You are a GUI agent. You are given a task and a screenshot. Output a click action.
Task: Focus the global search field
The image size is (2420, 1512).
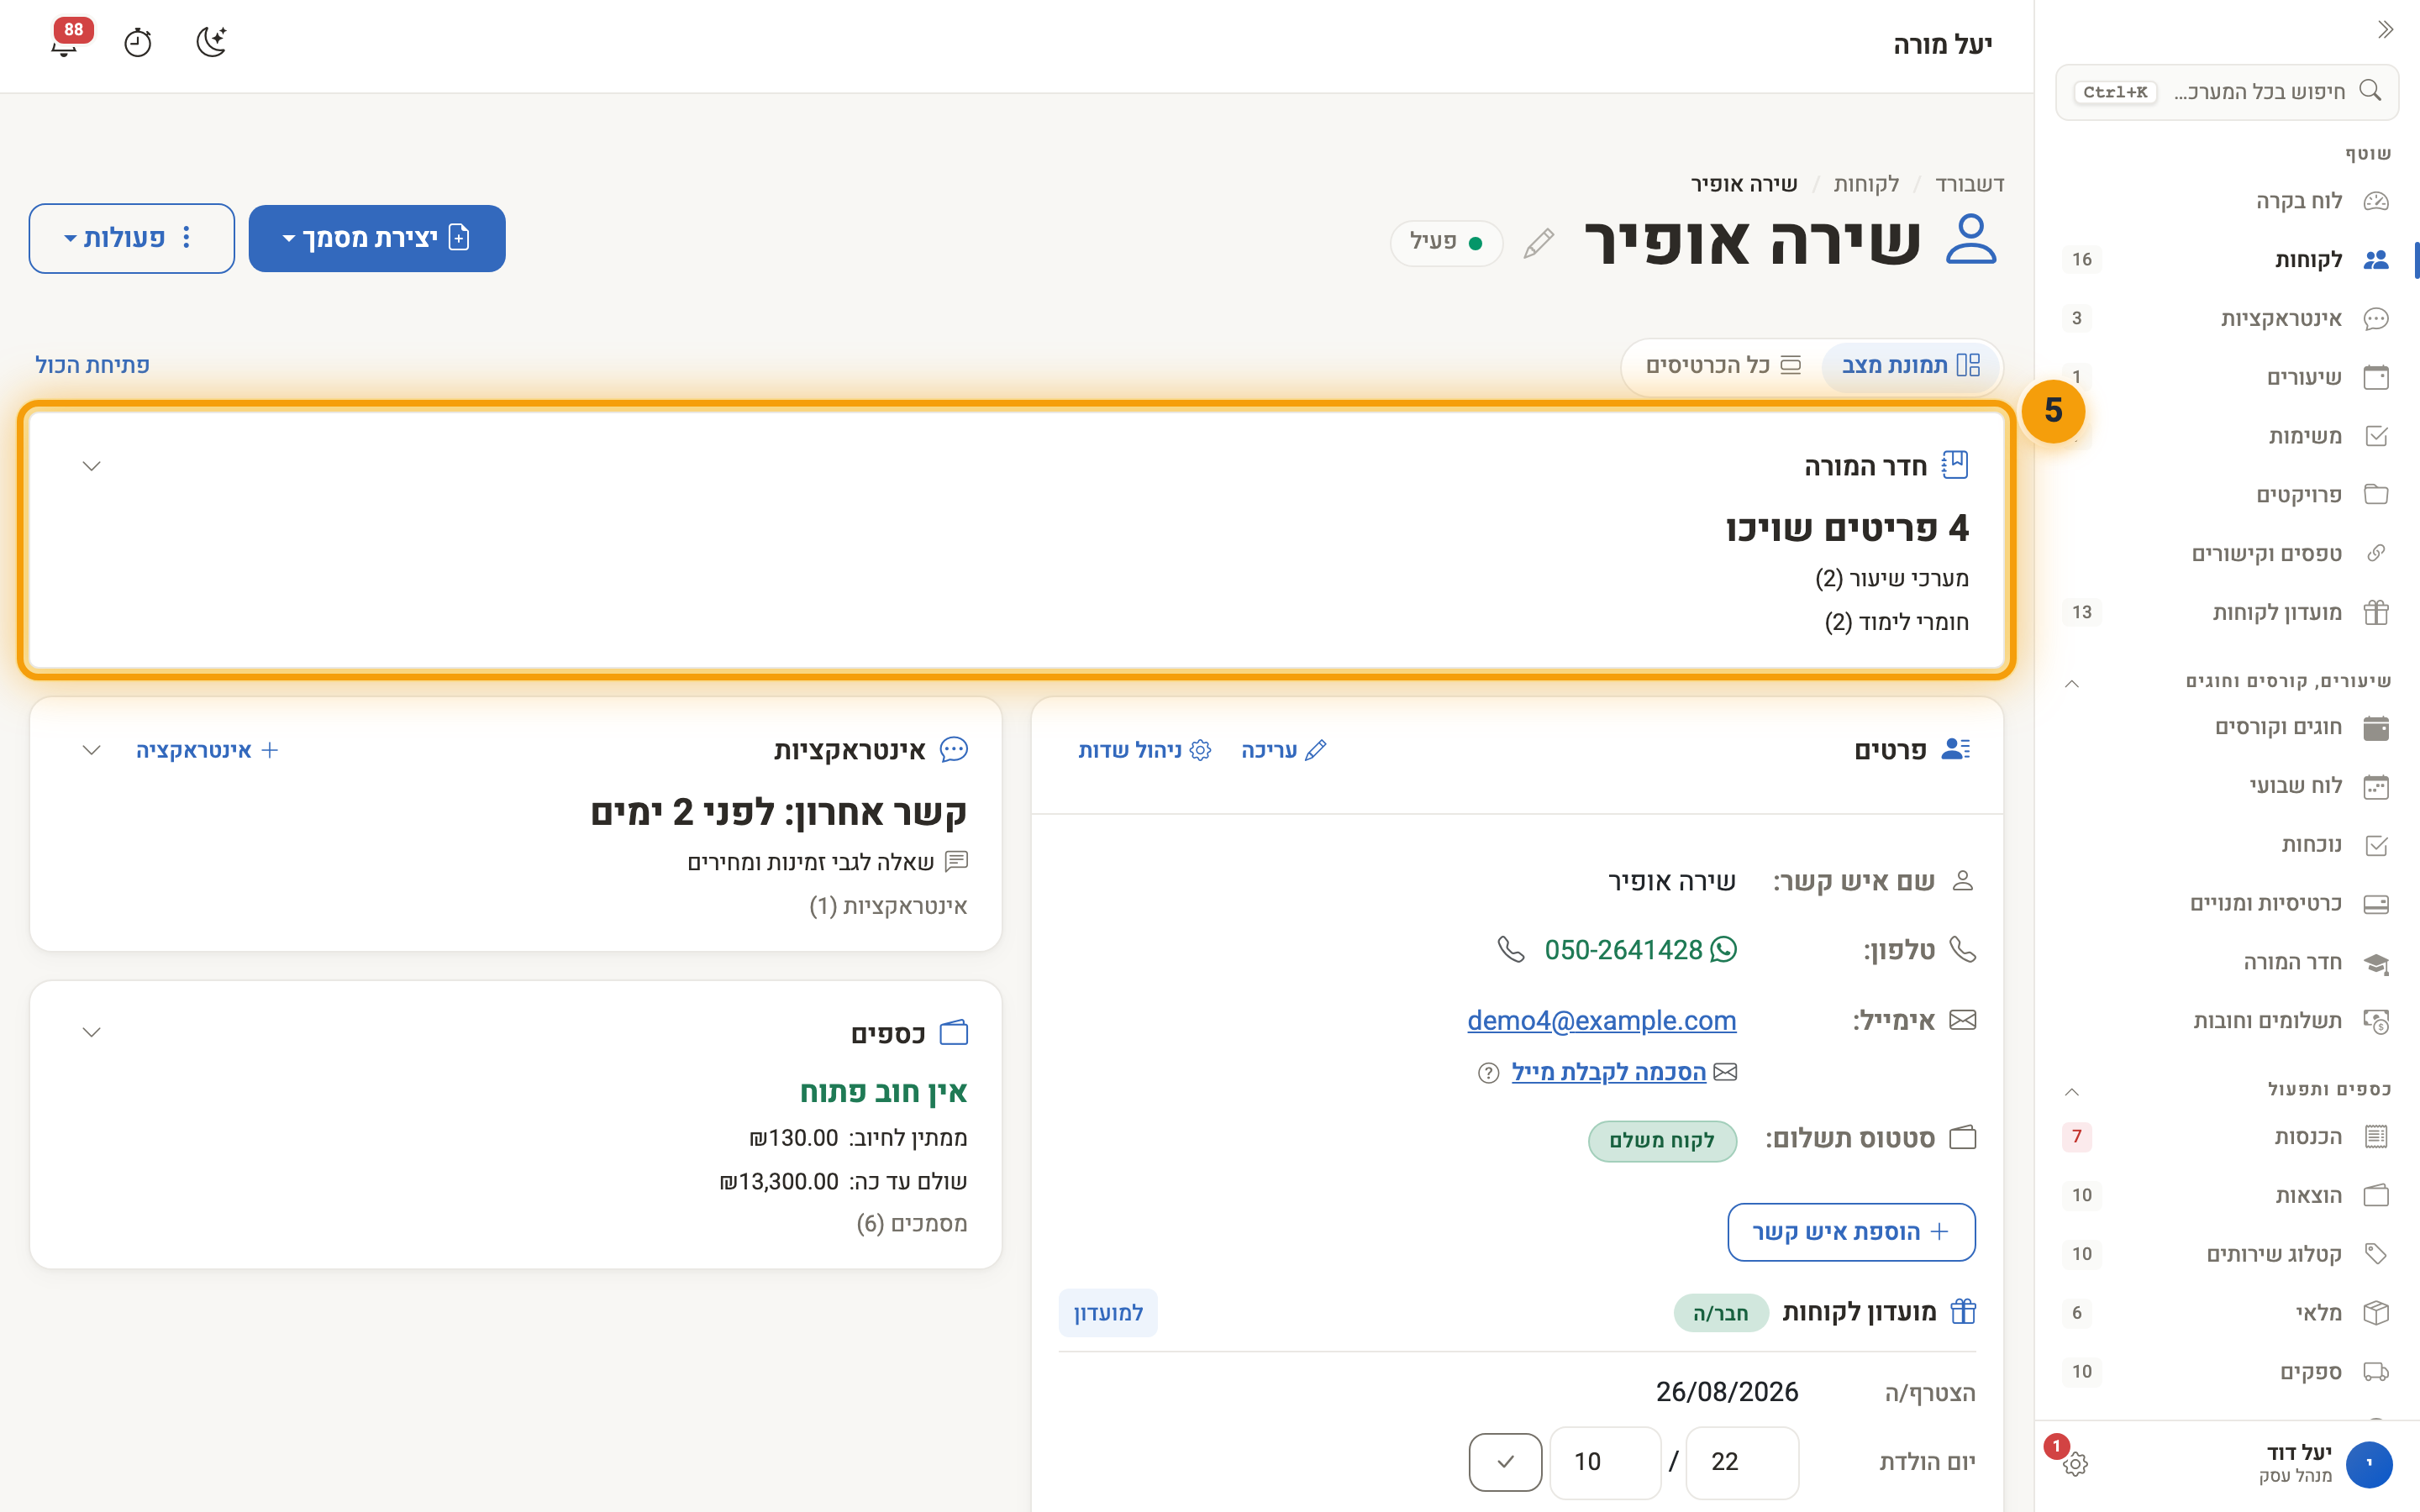pos(2227,92)
